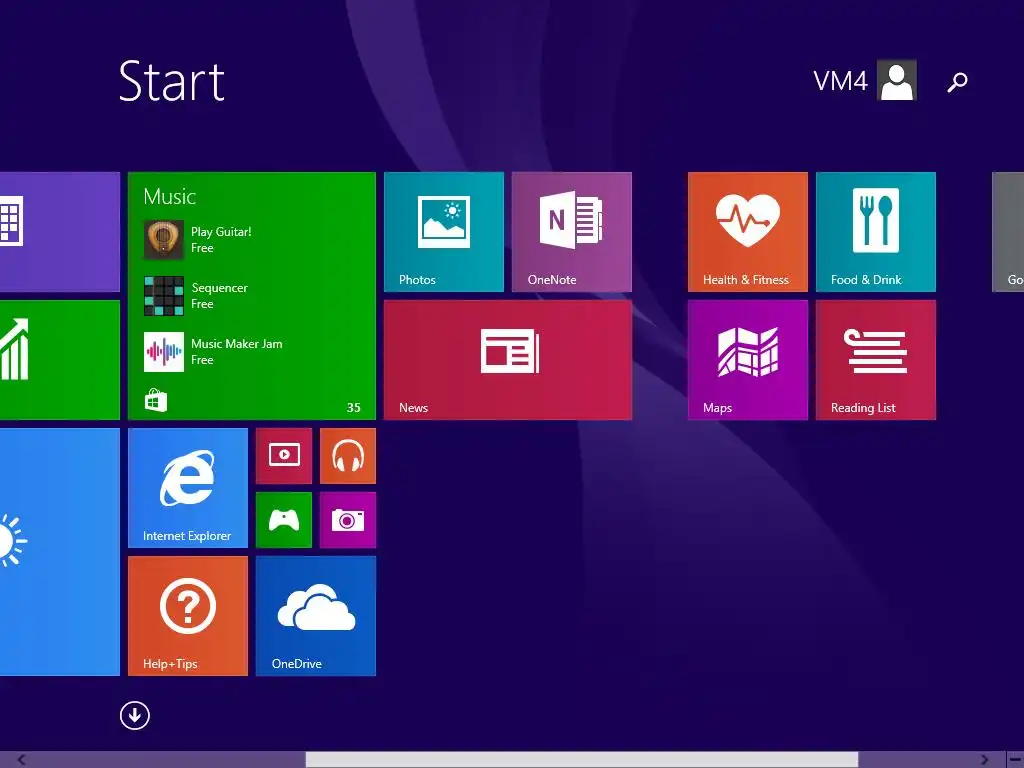Click the 'Music Maker Jam' text label
The height and width of the screenshot is (768, 1024).
coord(236,344)
